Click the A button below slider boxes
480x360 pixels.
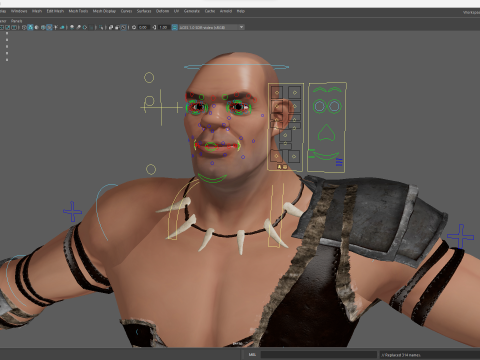pos(279,167)
